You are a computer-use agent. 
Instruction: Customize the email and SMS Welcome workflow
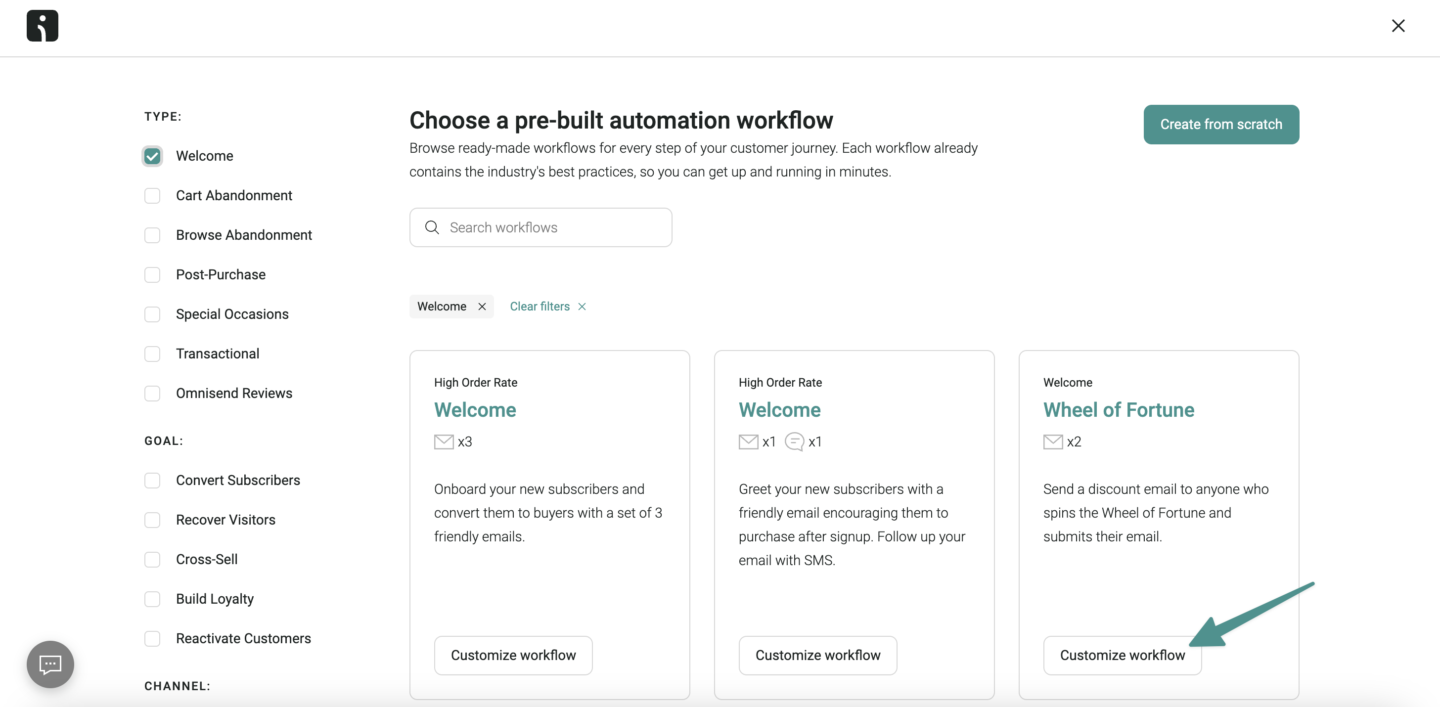818,655
